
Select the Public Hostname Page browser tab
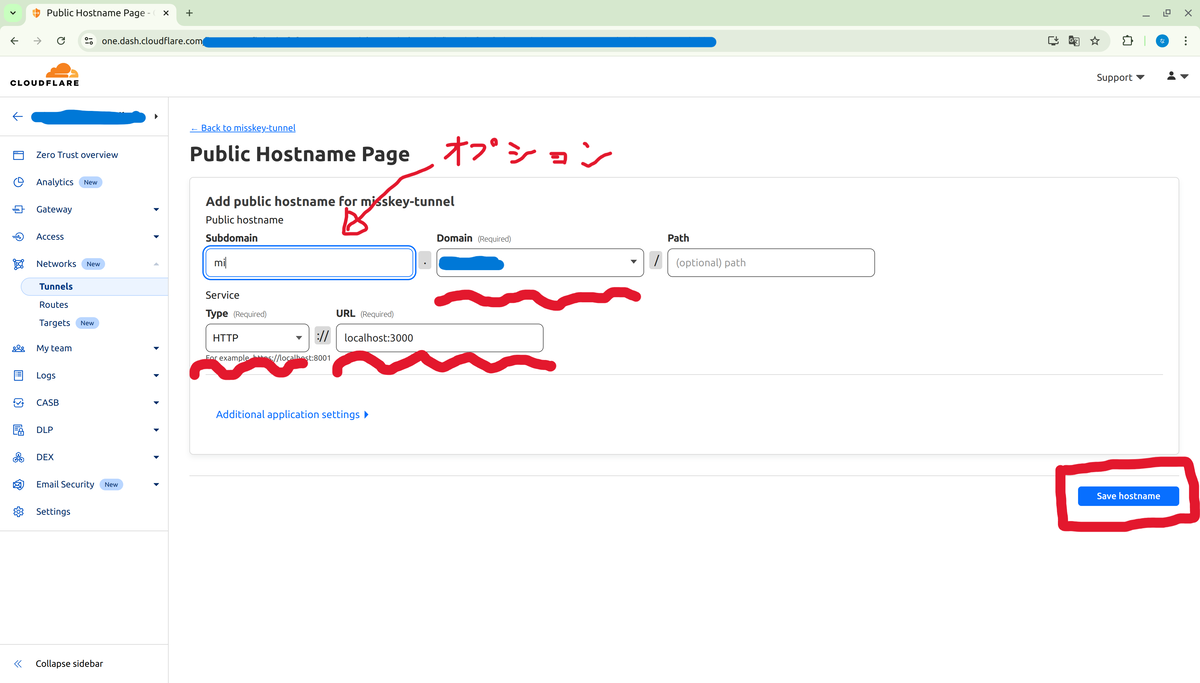(100, 13)
